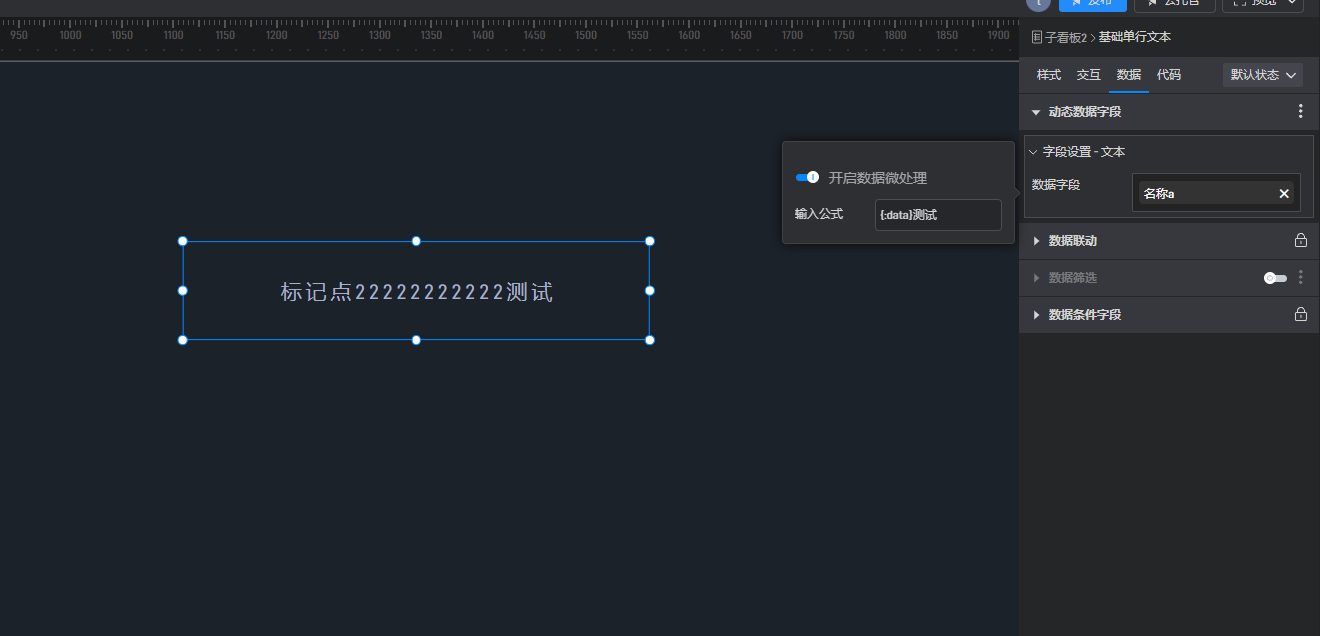Remove the 名称a field with the X icon
The width and height of the screenshot is (1320, 636).
tap(1284, 194)
